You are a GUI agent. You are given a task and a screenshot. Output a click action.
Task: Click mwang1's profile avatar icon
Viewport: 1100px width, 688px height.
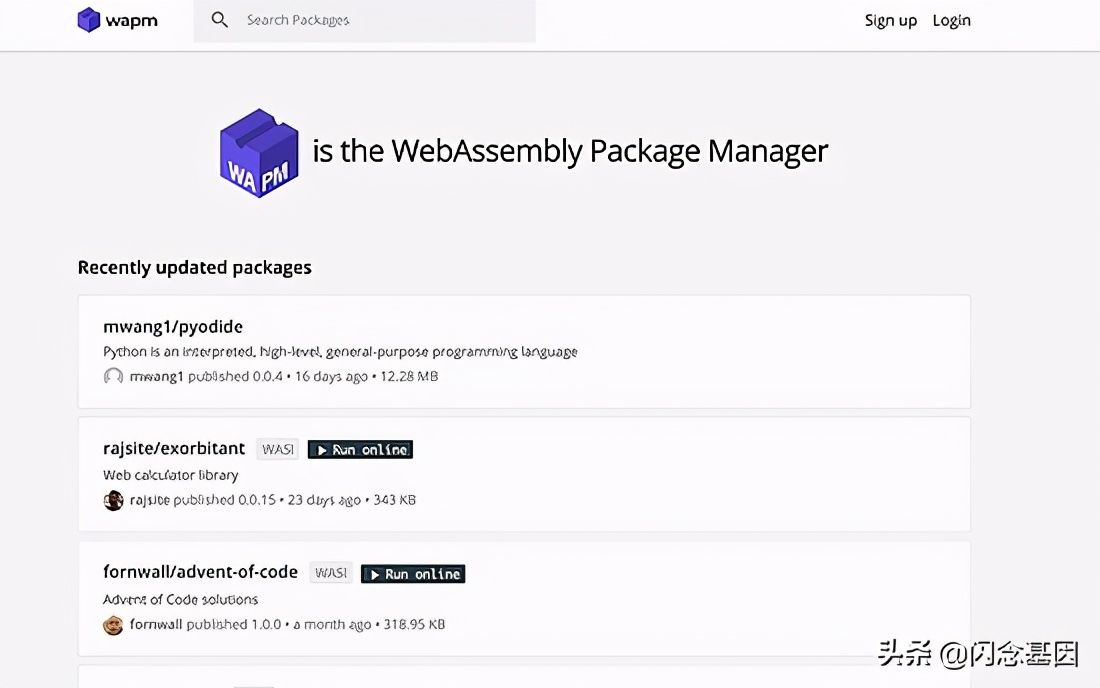pyautogui.click(x=112, y=377)
